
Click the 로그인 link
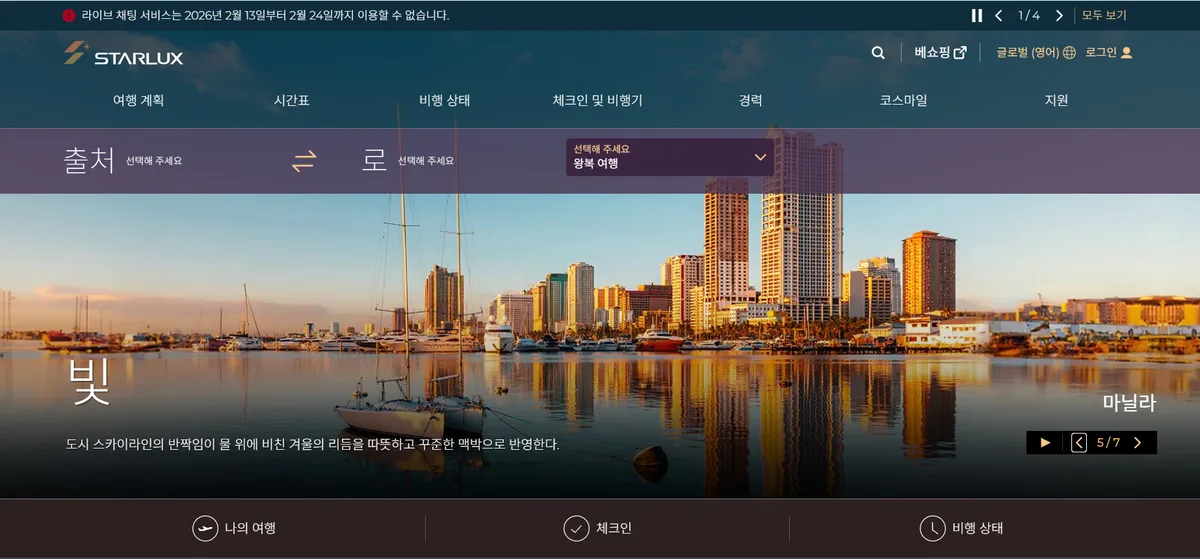(1108, 53)
